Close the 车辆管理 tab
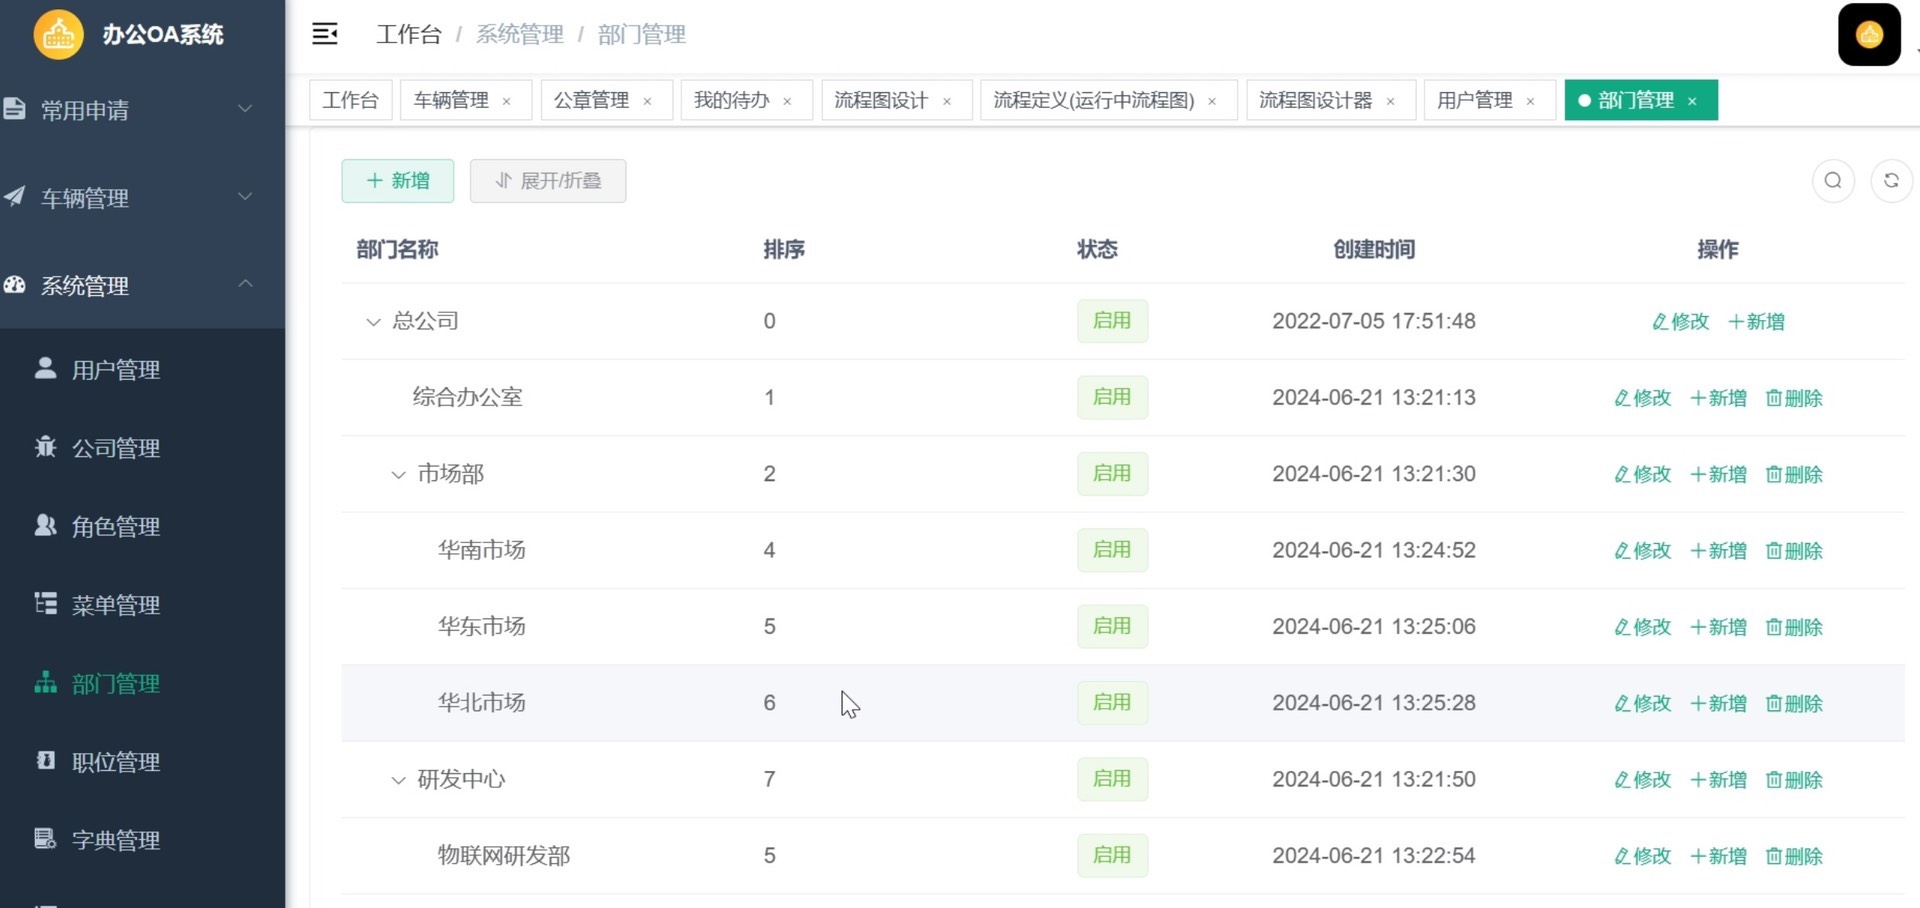Image resolution: width=1920 pixels, height=908 pixels. 507,101
